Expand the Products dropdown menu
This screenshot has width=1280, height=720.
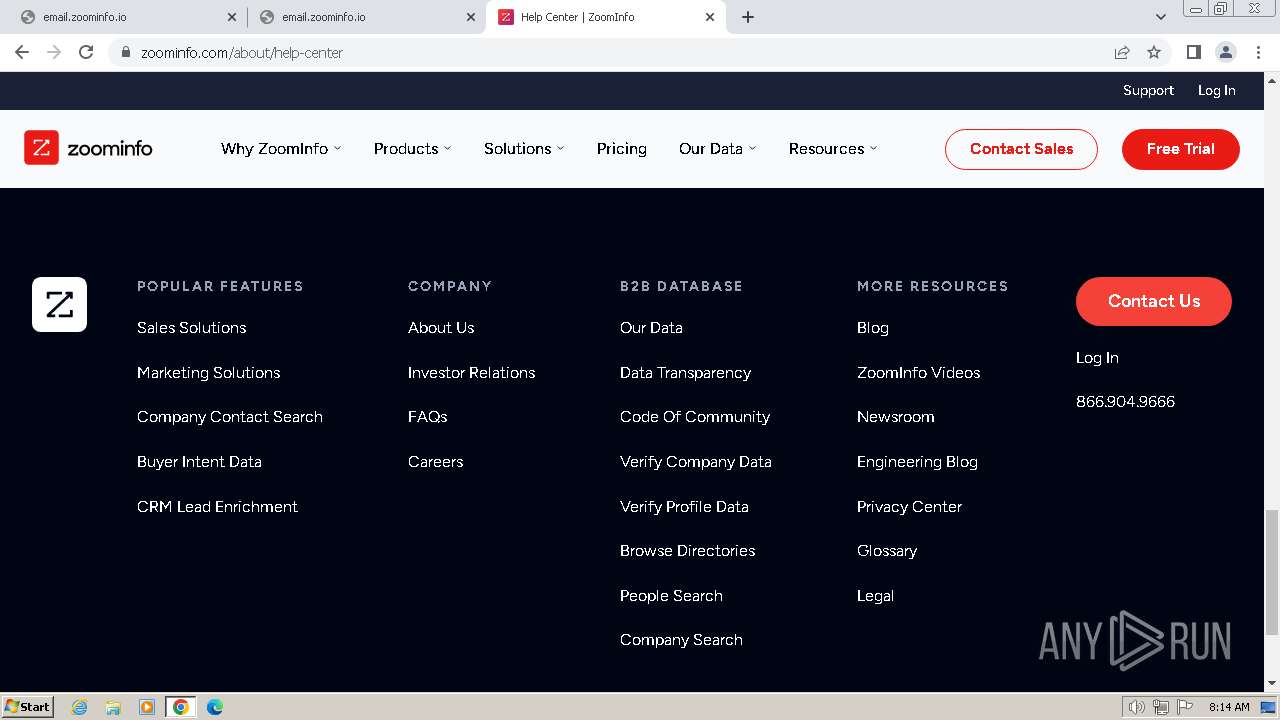[412, 149]
